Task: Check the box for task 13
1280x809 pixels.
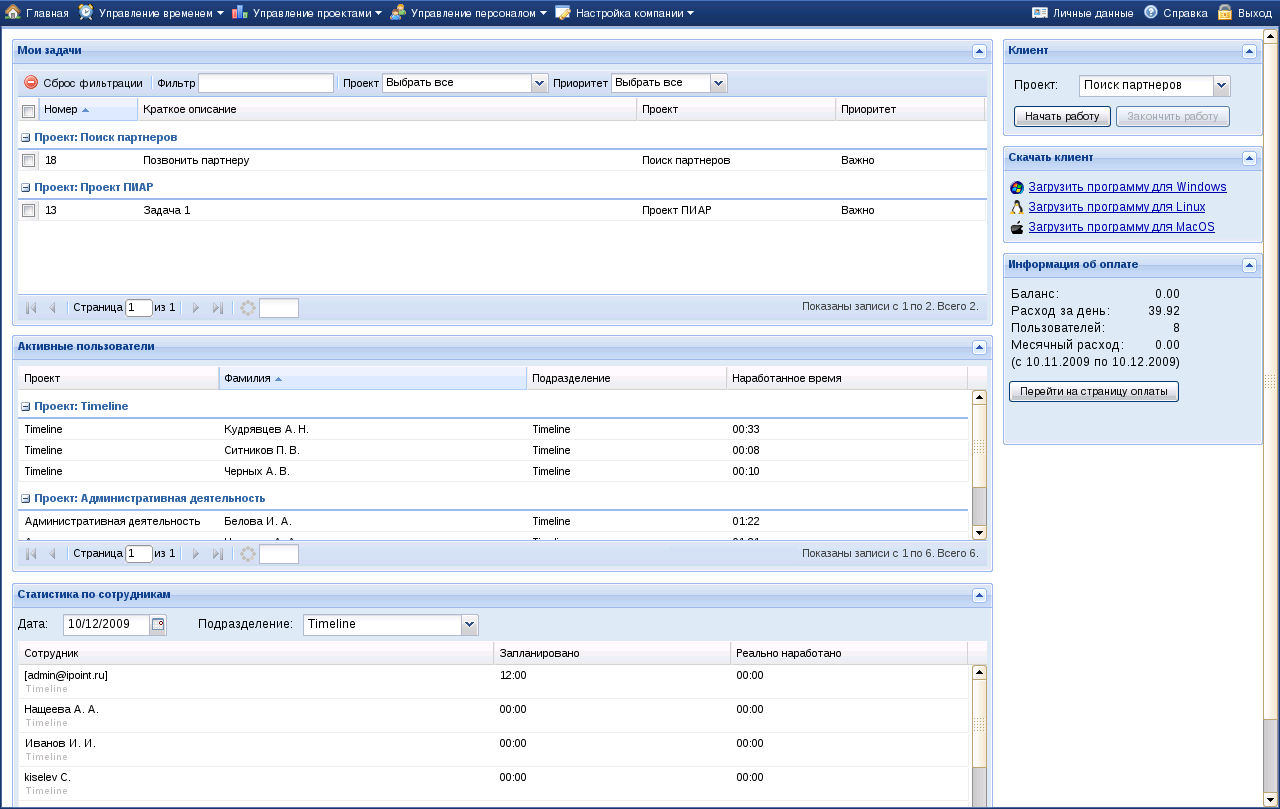Action: pos(29,210)
